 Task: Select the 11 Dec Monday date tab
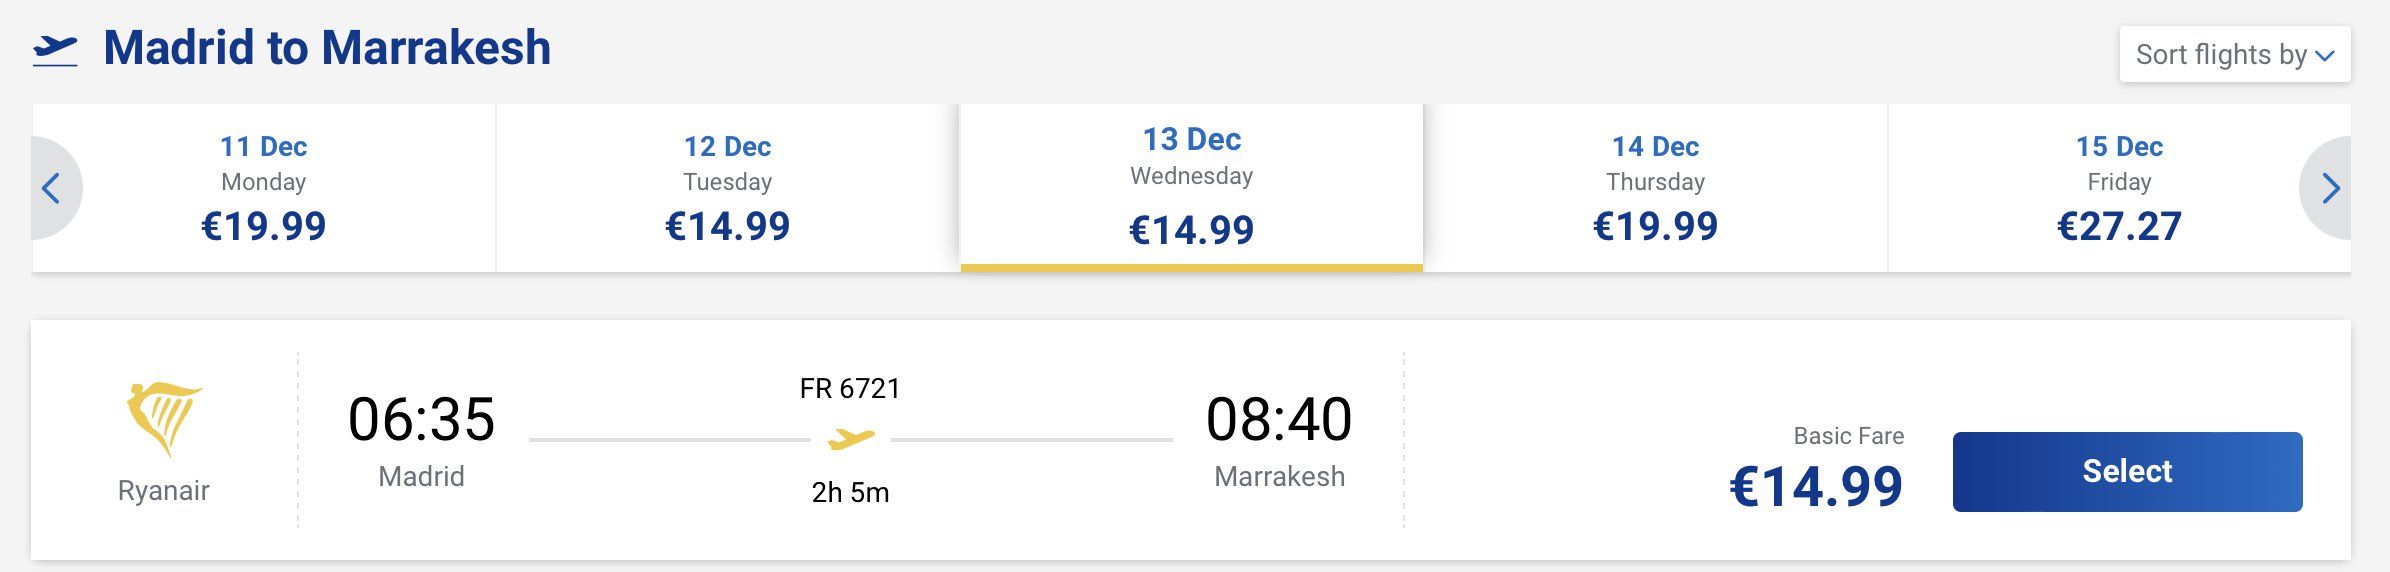pos(264,188)
